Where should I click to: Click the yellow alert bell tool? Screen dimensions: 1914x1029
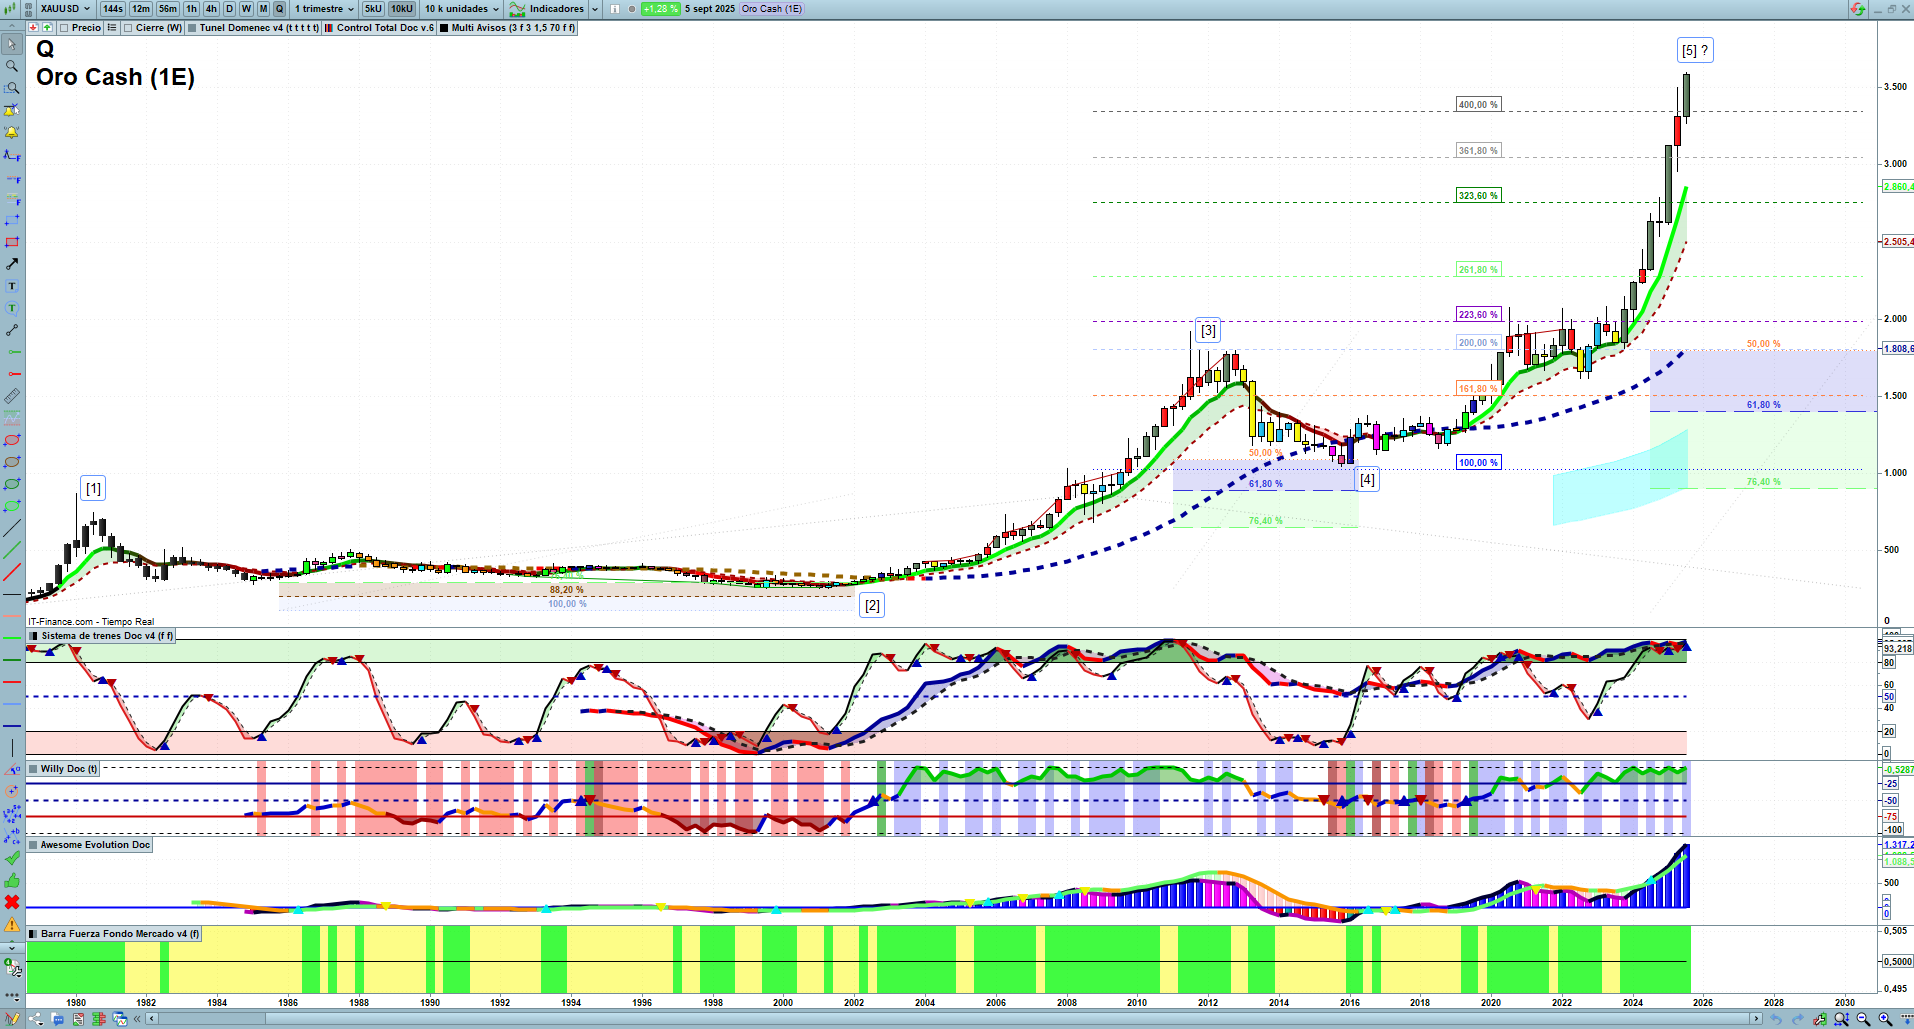(x=12, y=132)
